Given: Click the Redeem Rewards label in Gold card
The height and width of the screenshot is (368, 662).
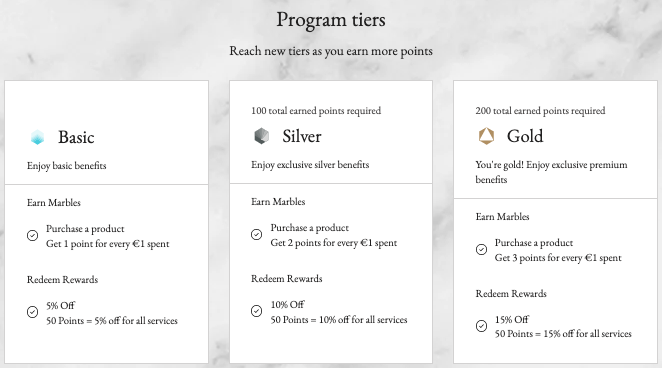Looking at the screenshot, I should click(511, 294).
